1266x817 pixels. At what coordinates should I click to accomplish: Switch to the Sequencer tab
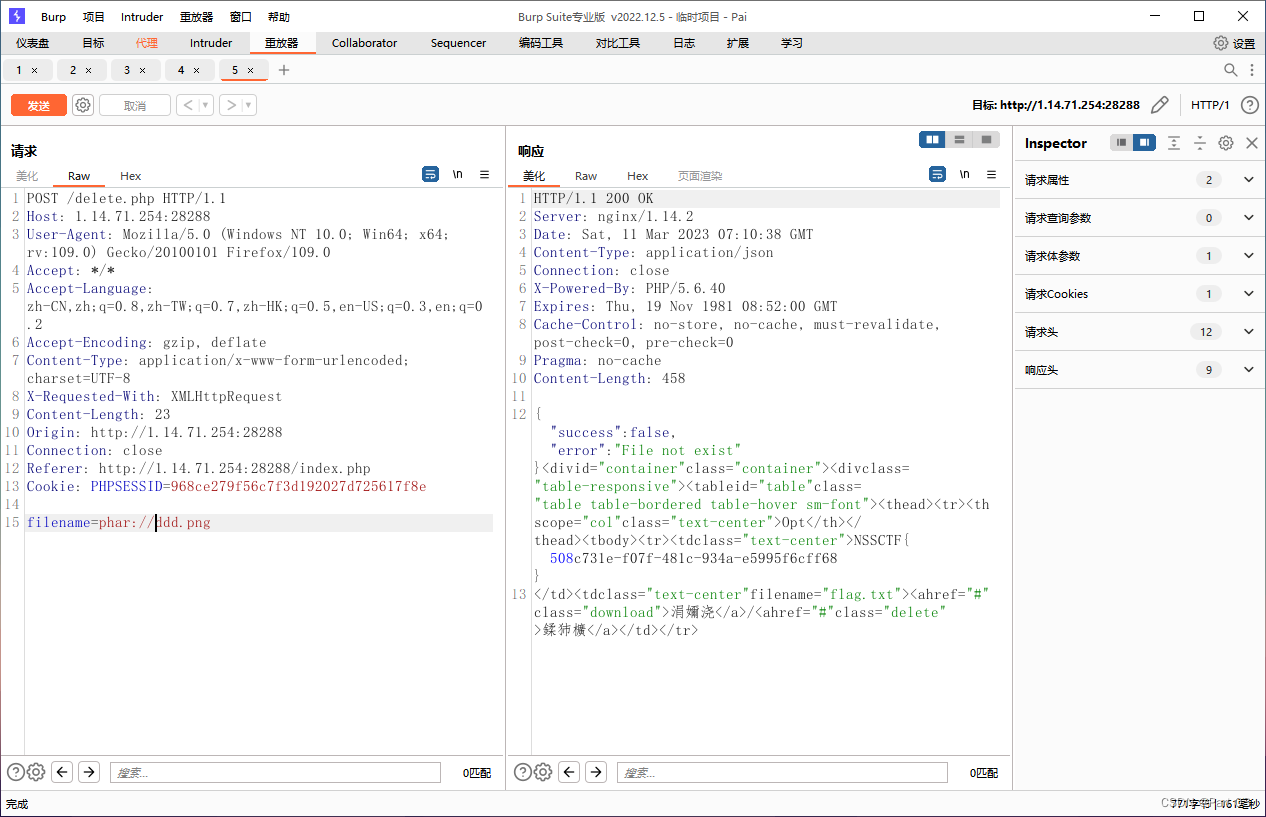pos(458,43)
